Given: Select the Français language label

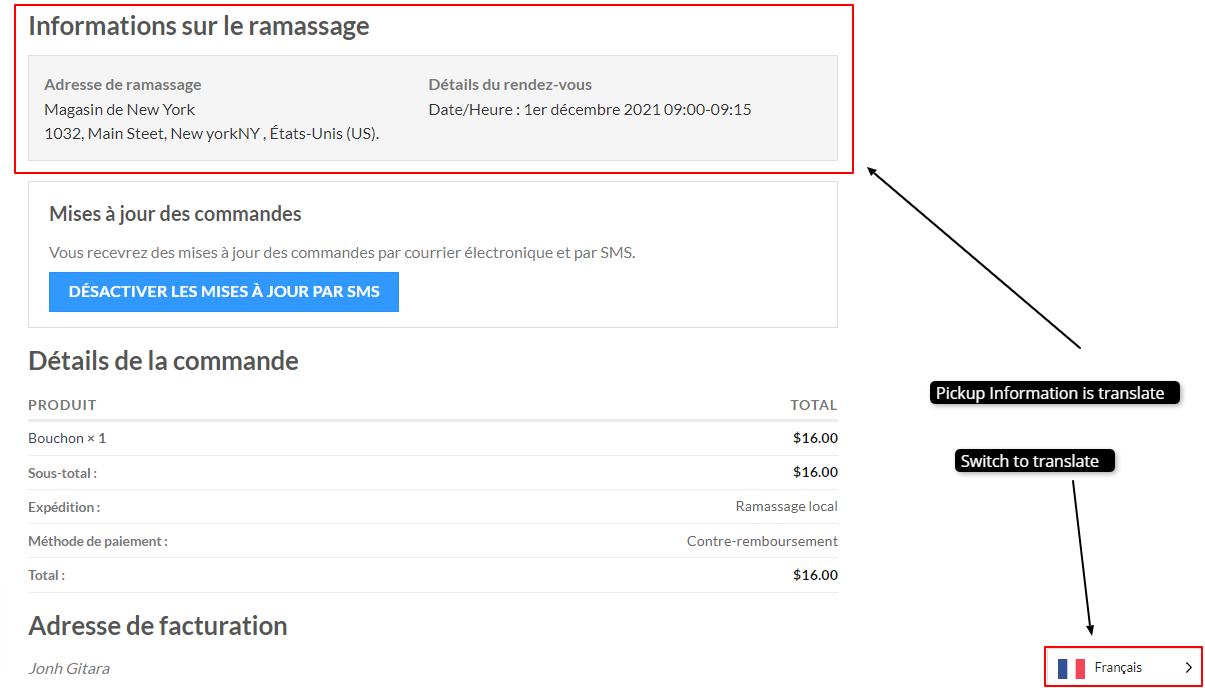Looking at the screenshot, I should (x=1118, y=667).
